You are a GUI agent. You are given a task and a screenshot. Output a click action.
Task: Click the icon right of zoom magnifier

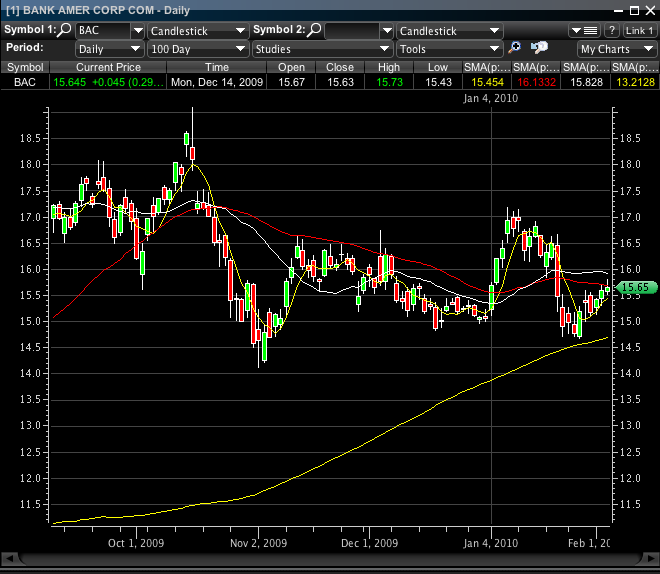coord(539,48)
